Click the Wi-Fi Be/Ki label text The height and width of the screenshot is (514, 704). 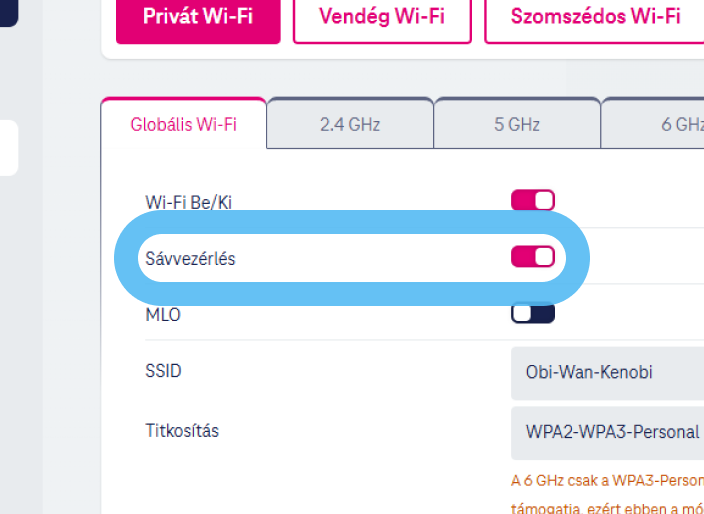coord(189,202)
